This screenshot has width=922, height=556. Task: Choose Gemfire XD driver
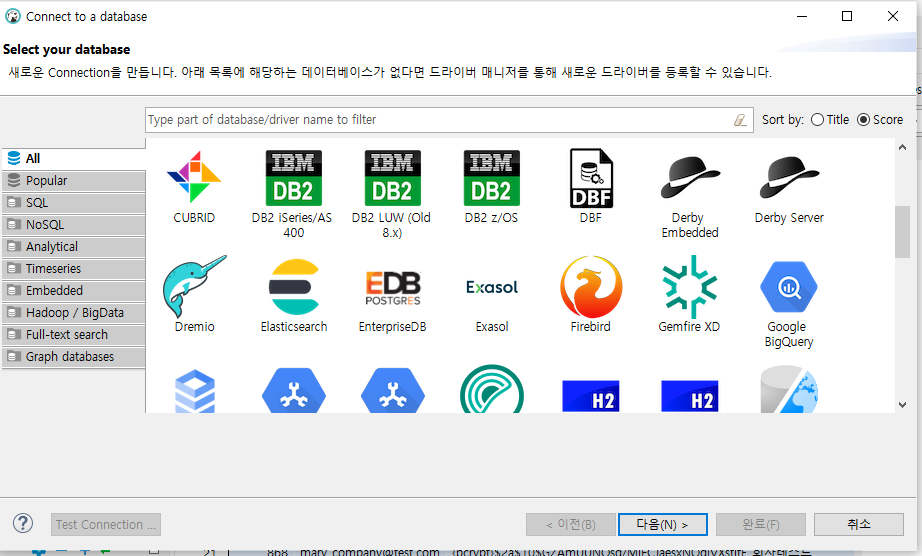(690, 287)
